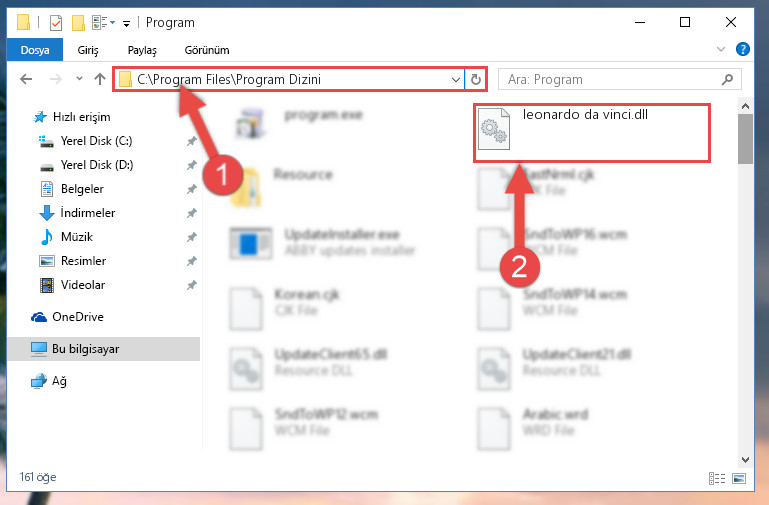Image resolution: width=769 pixels, height=505 pixels.
Task: Refresh the current folder view
Action: [x=475, y=79]
